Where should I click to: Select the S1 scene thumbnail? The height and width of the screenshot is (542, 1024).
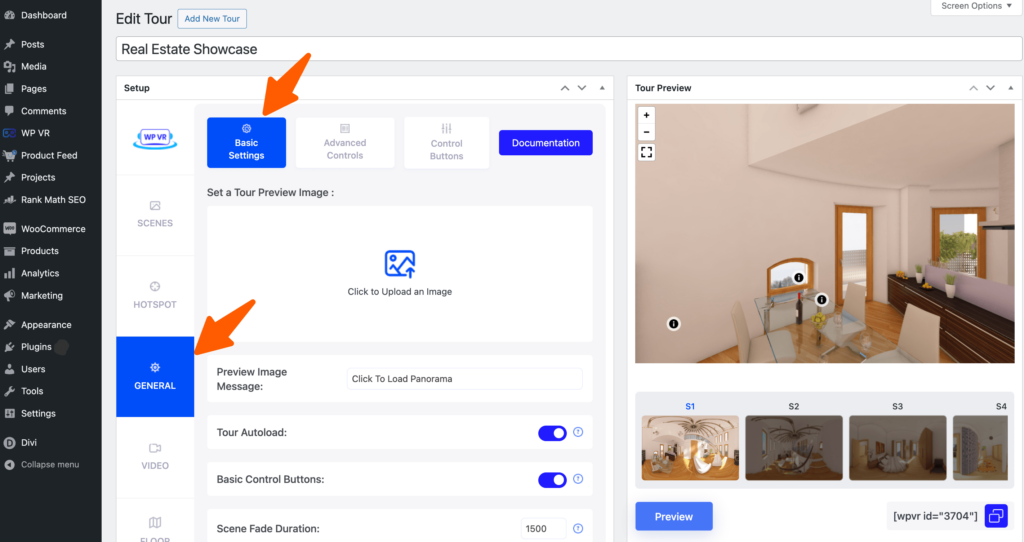690,448
